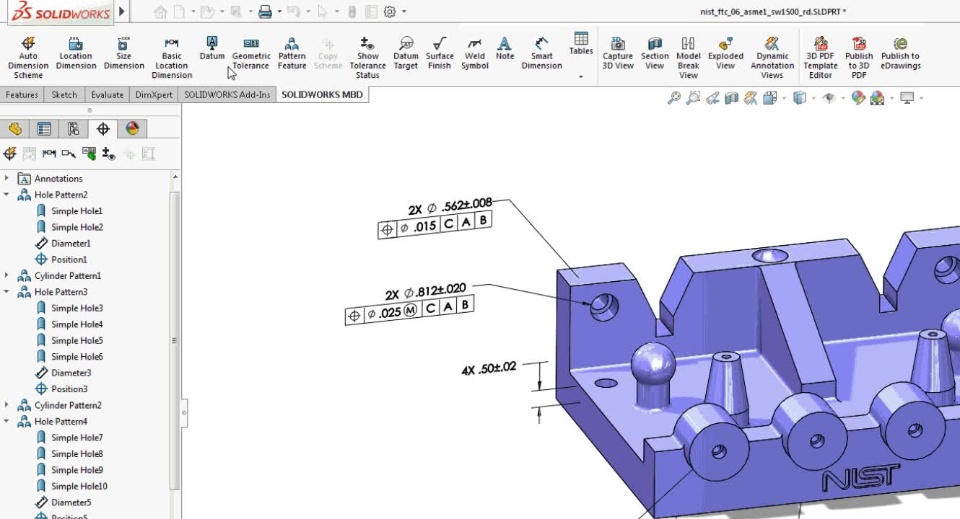Expand Options gear dropdown arrow
This screenshot has width=960, height=519.
[404, 12]
